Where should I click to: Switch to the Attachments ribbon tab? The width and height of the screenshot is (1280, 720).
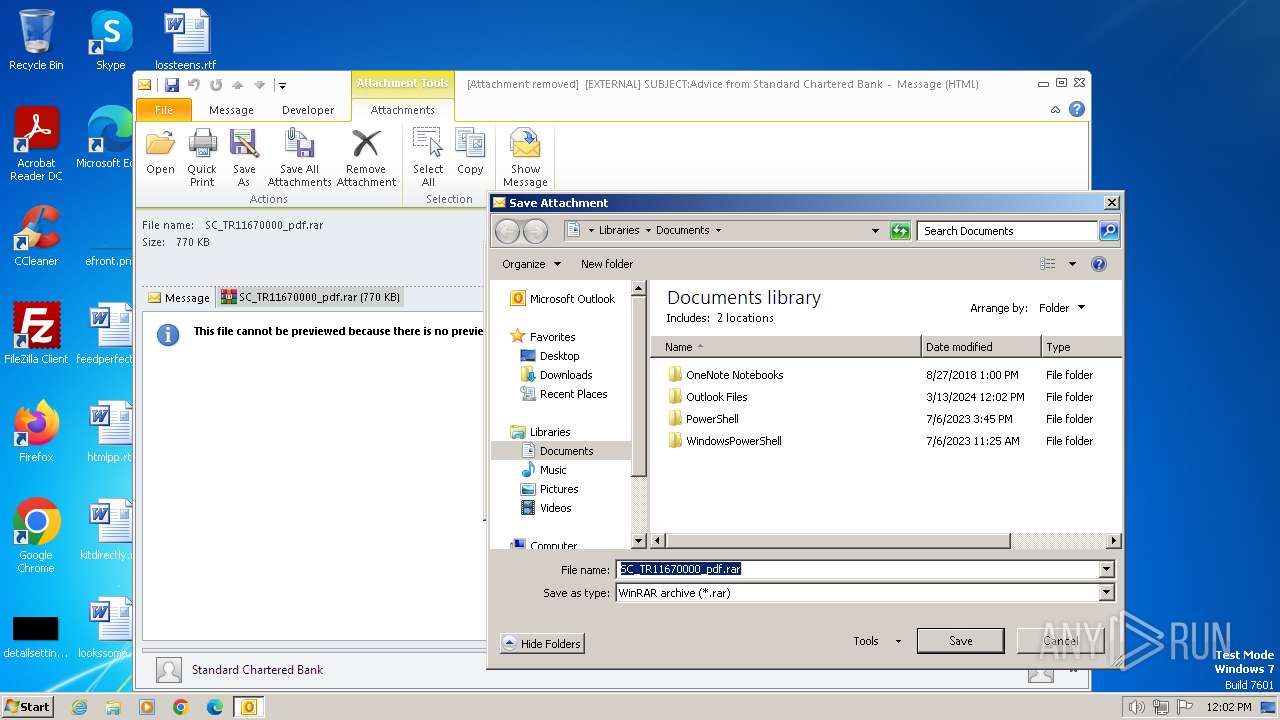click(402, 110)
